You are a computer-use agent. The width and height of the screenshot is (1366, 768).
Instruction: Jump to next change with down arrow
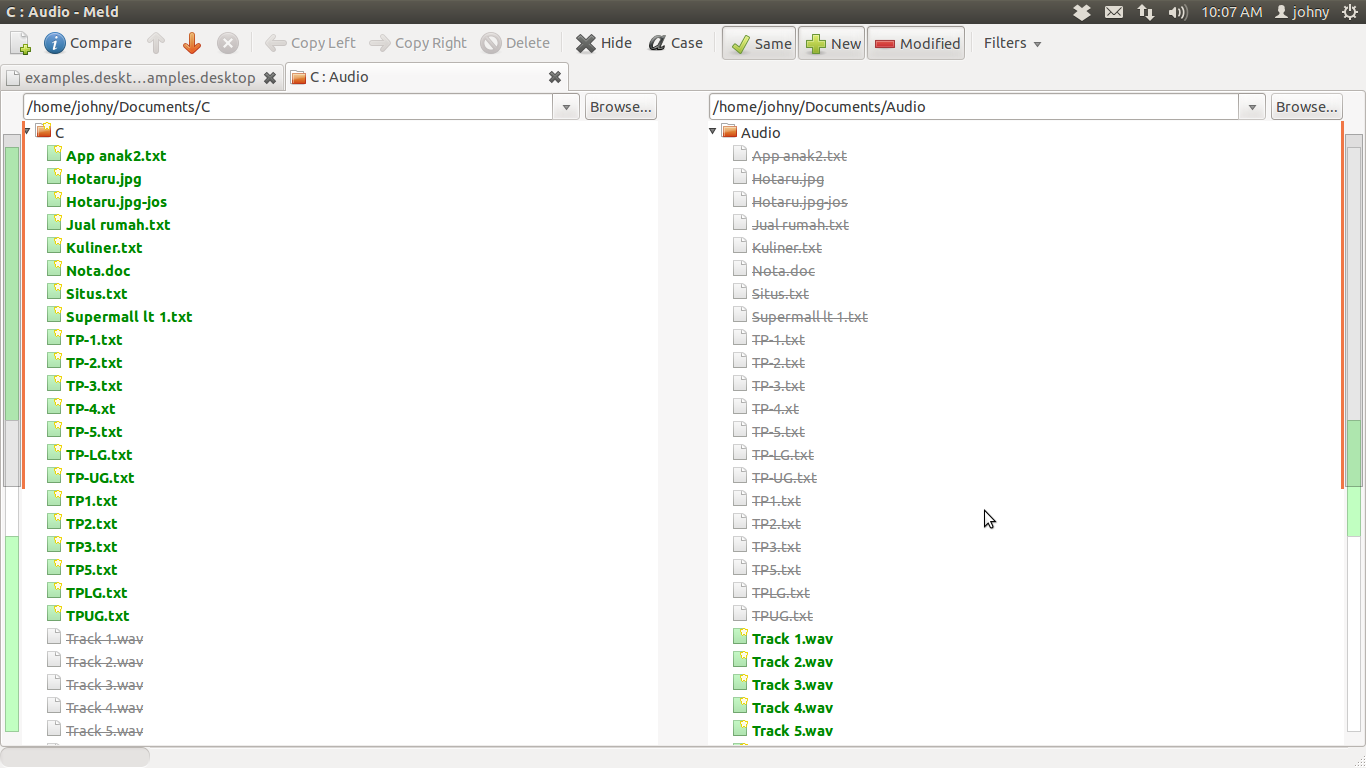click(x=192, y=43)
